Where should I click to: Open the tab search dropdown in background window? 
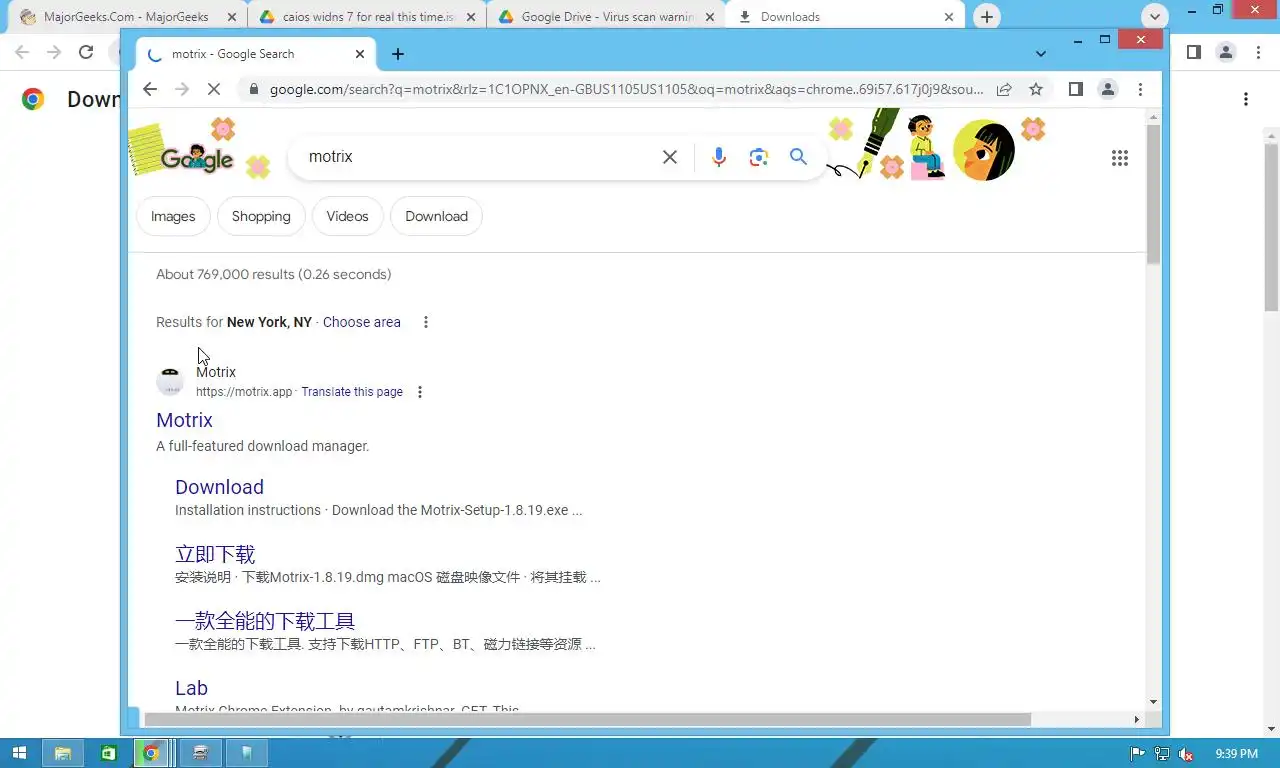coord(1155,17)
